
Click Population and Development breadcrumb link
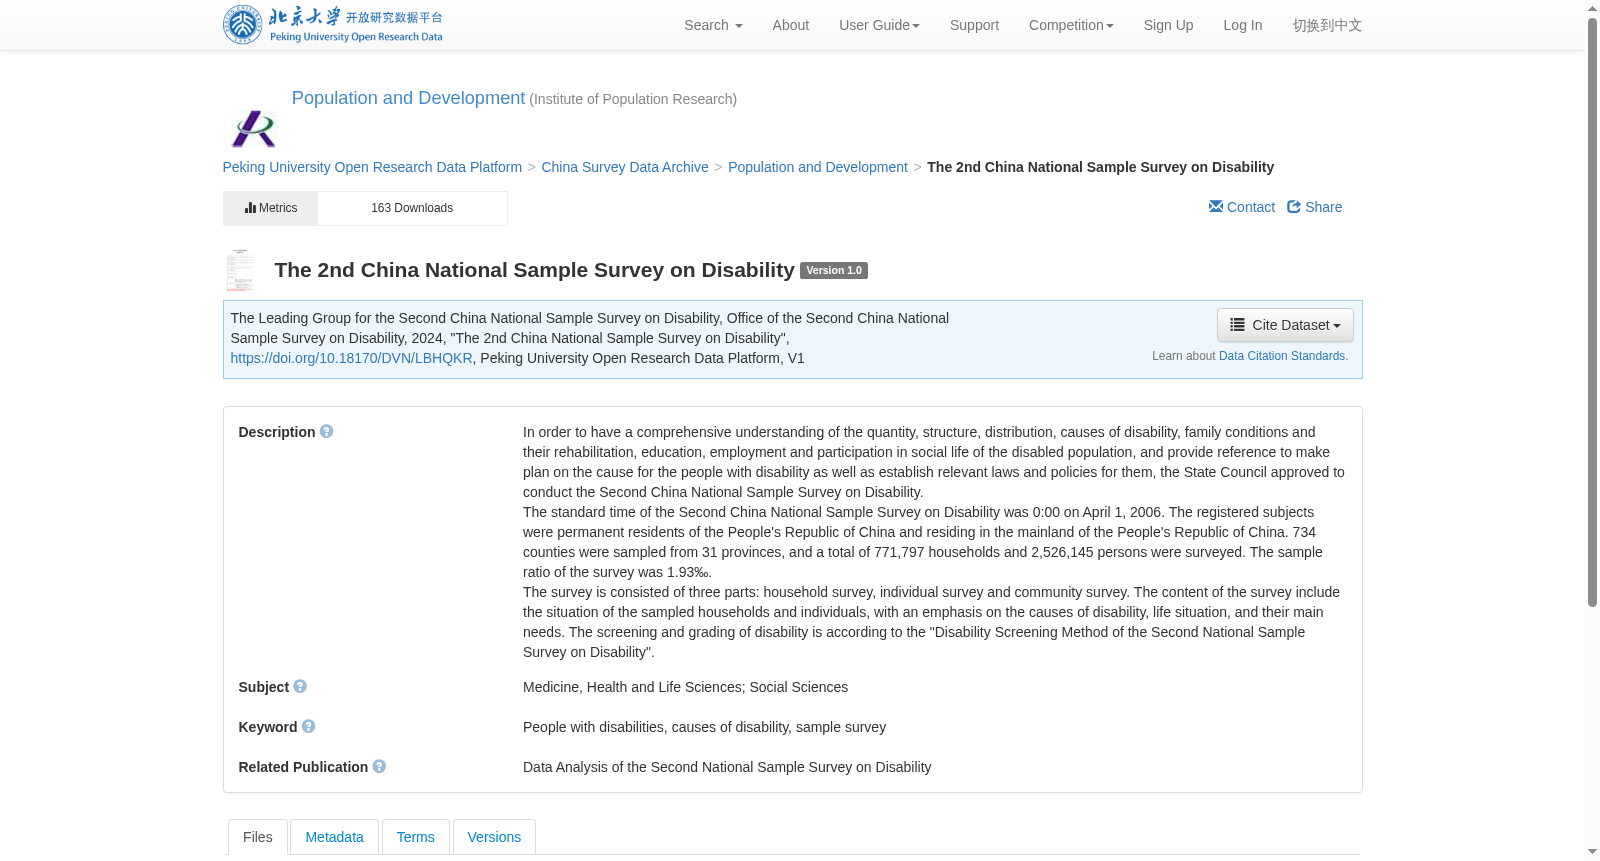(818, 167)
